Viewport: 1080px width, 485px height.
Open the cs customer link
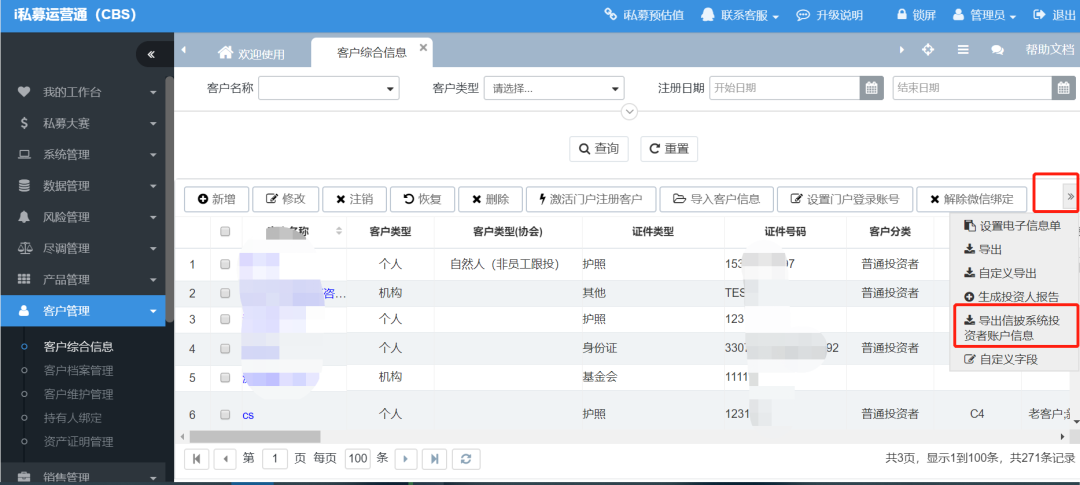248,415
